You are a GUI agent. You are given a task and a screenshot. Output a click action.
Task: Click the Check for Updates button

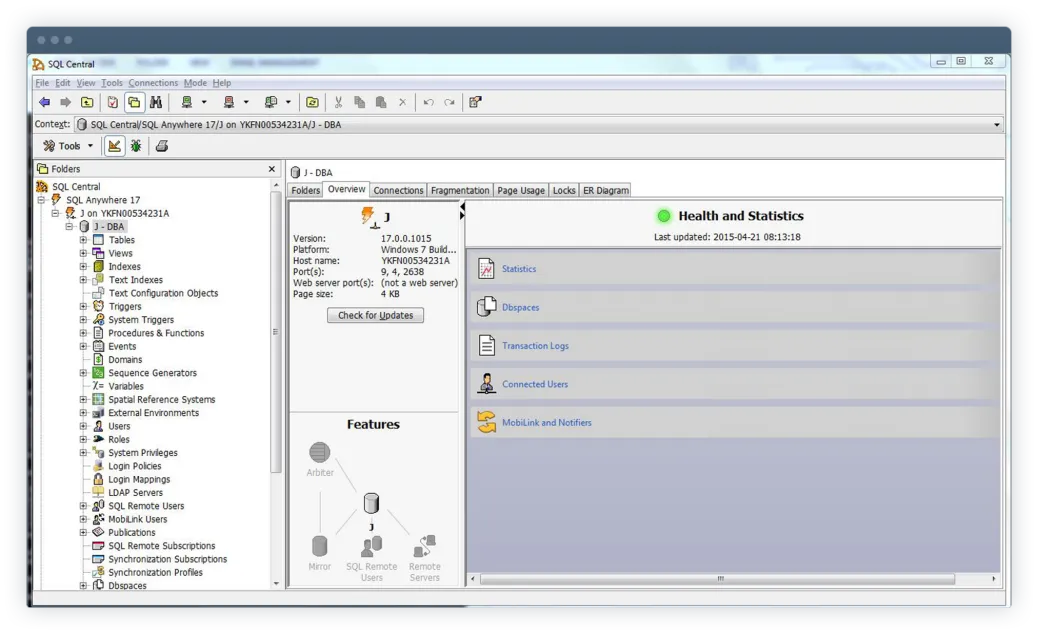(x=375, y=315)
